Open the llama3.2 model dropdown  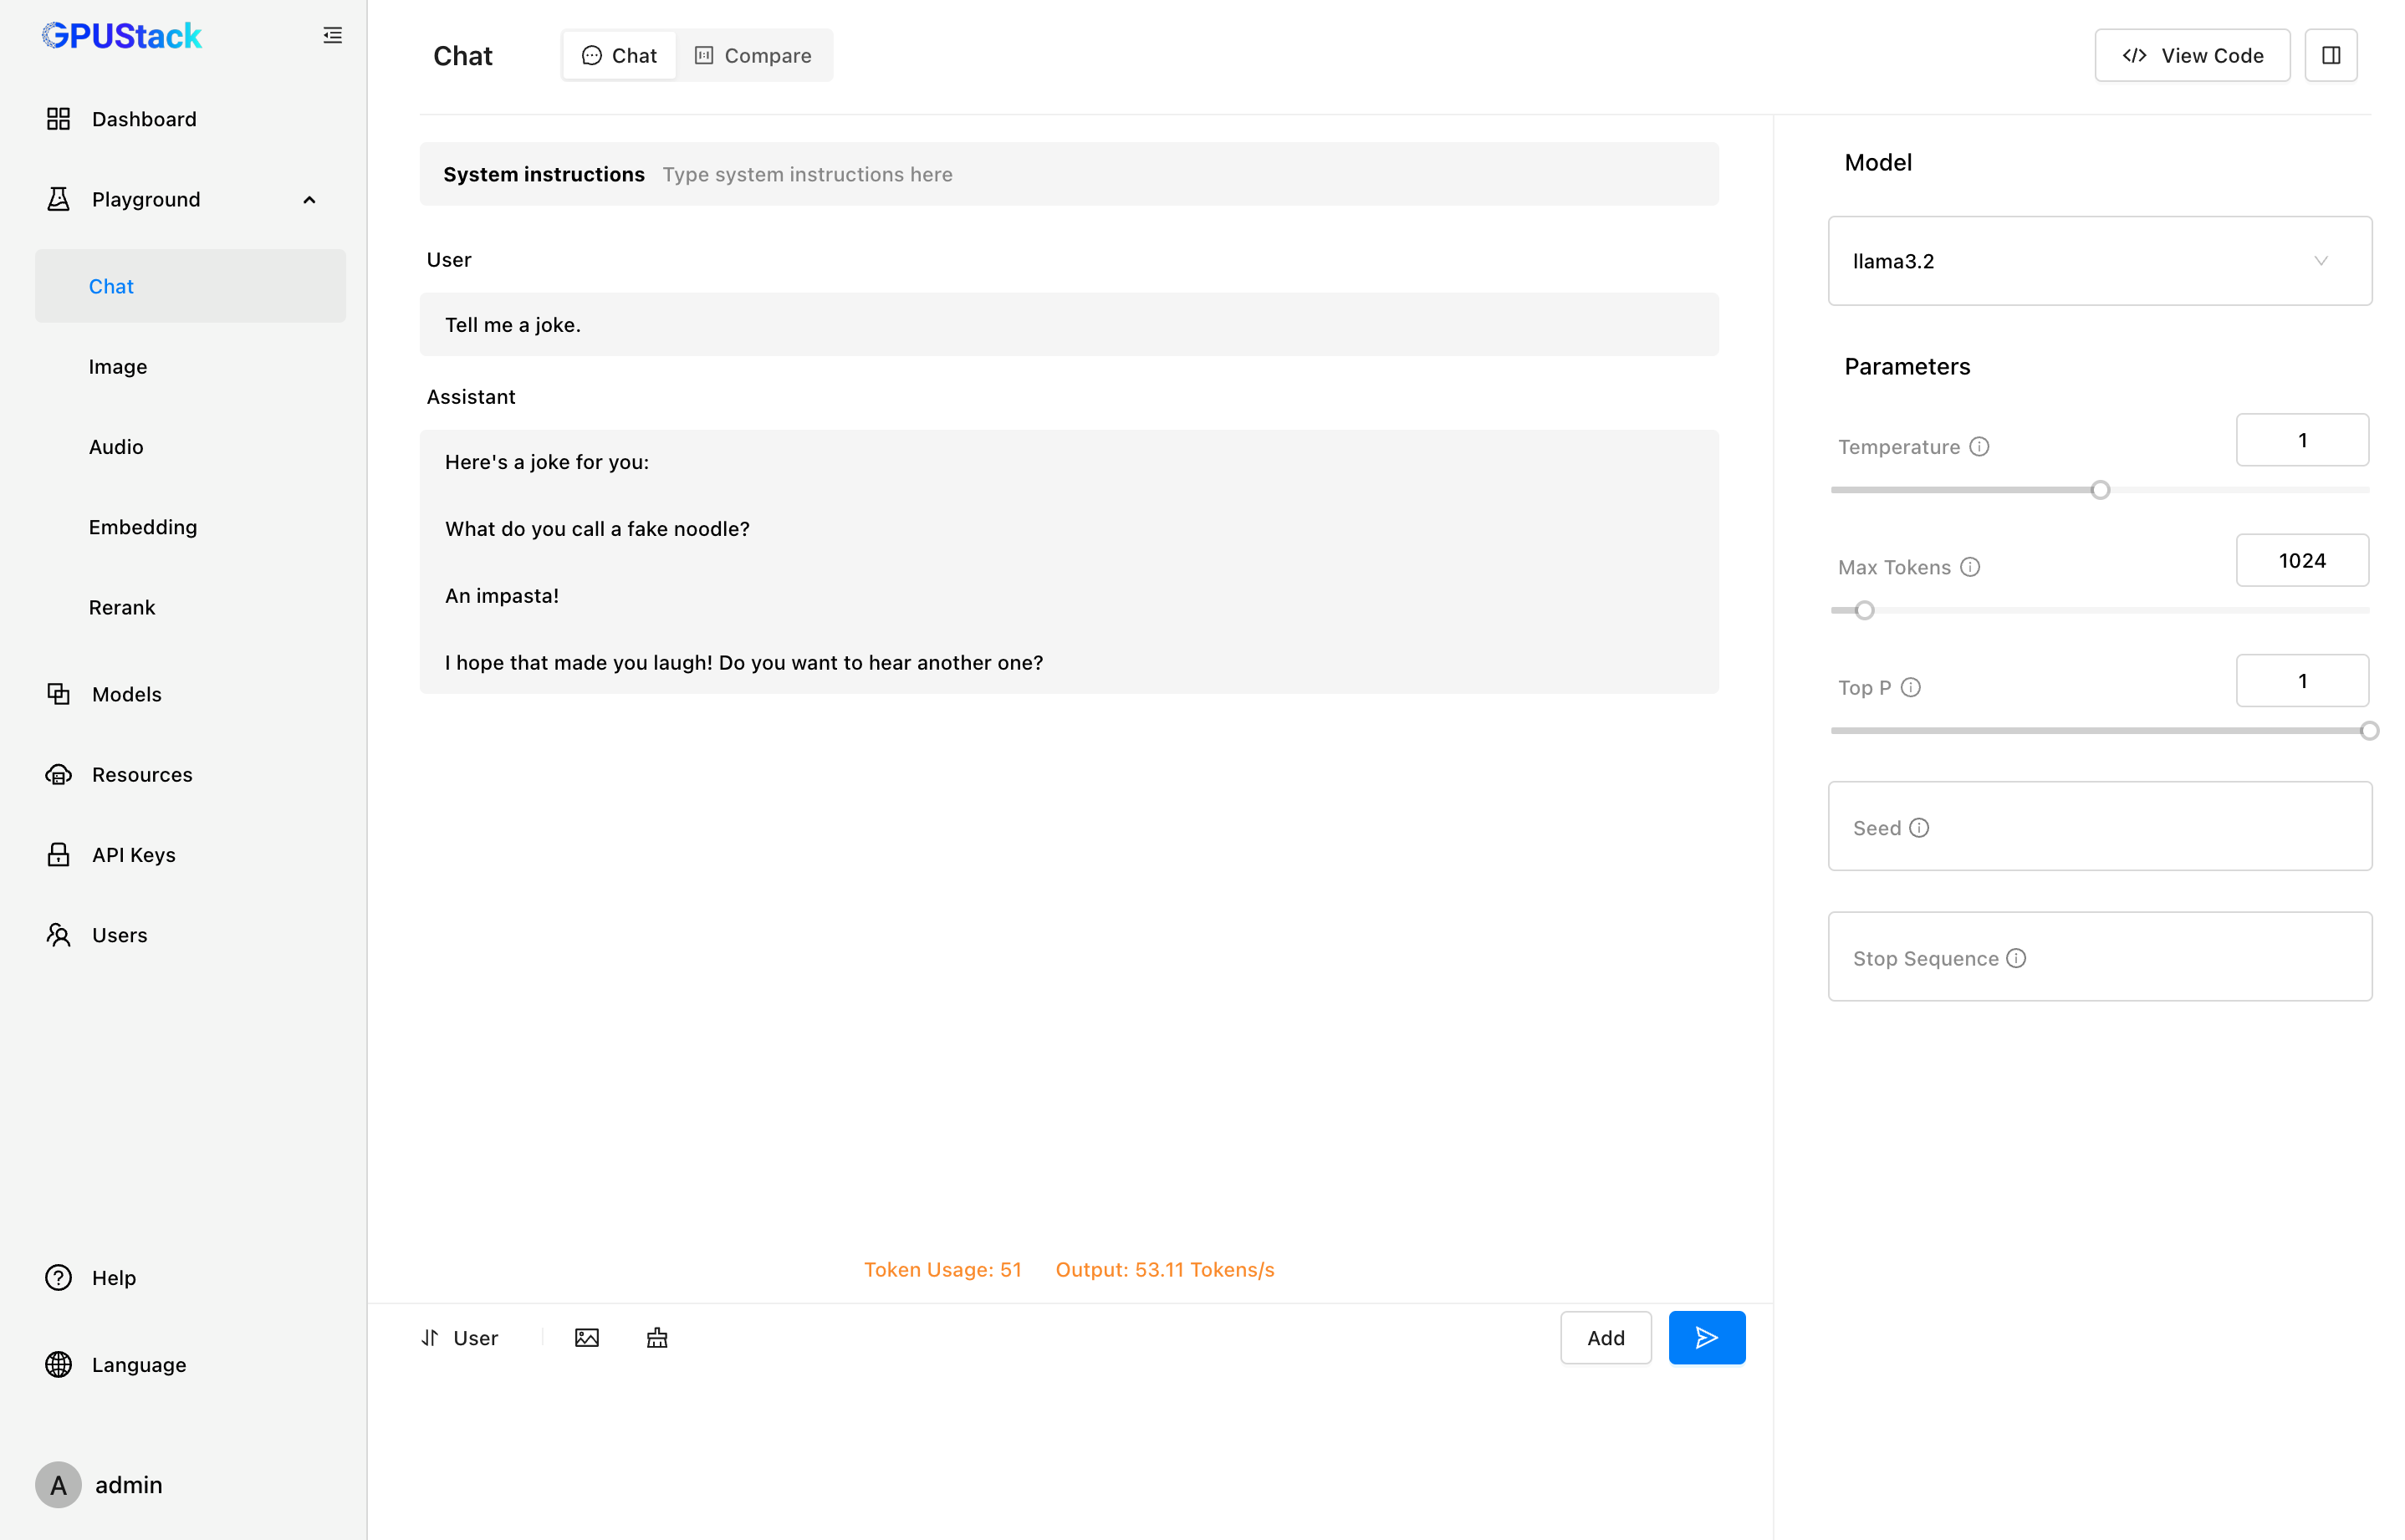[x=2099, y=261]
